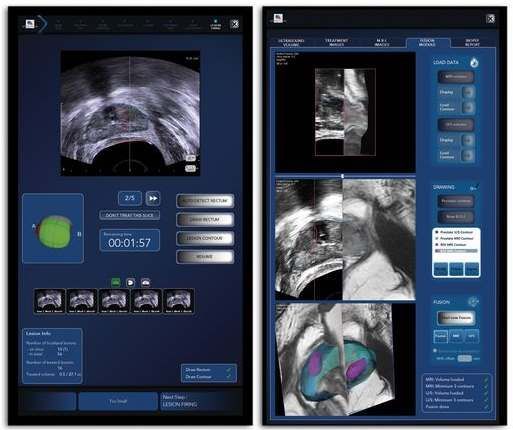Click Next Step: Lesion Firing button
The image size is (513, 430).
[x=199, y=401]
